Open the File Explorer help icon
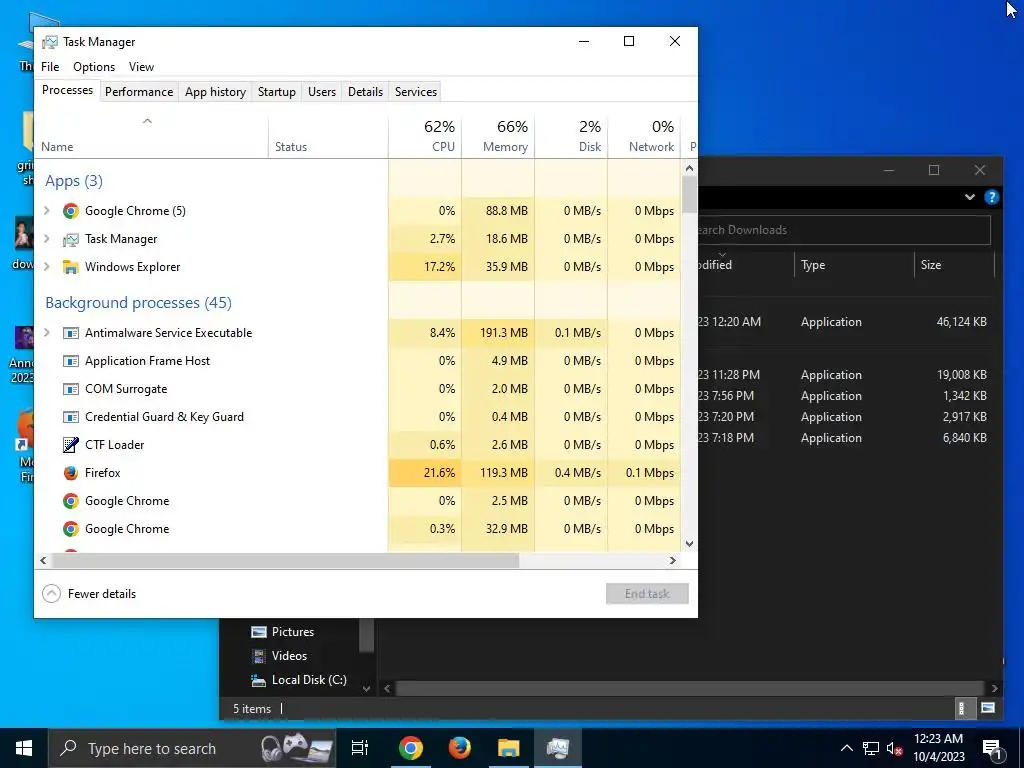The image size is (1024, 768). [x=991, y=197]
